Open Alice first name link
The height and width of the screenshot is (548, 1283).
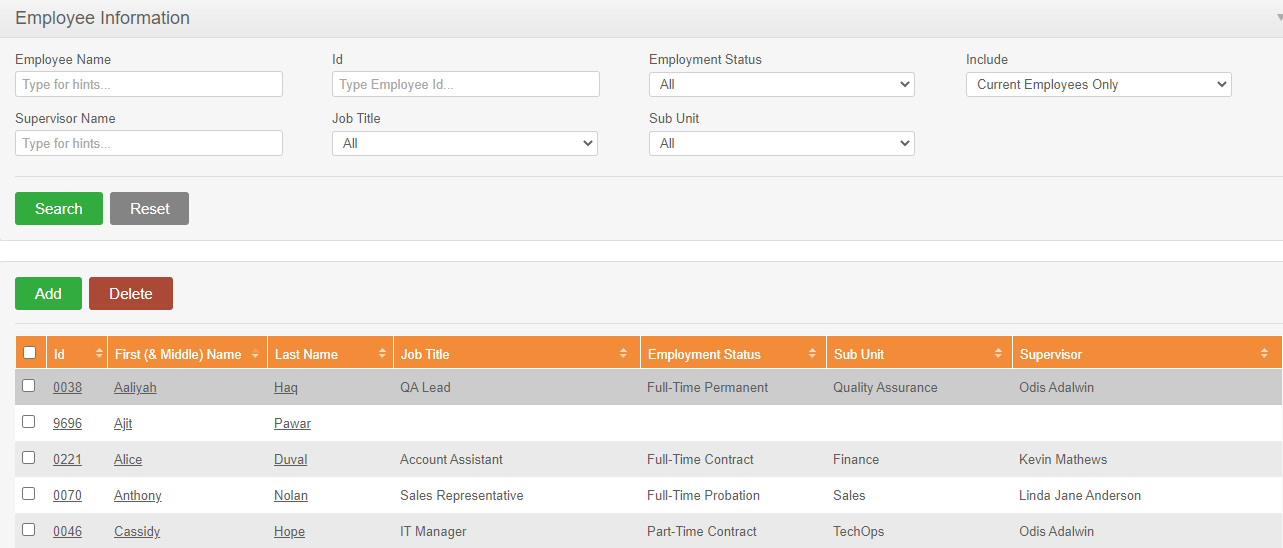pos(128,460)
